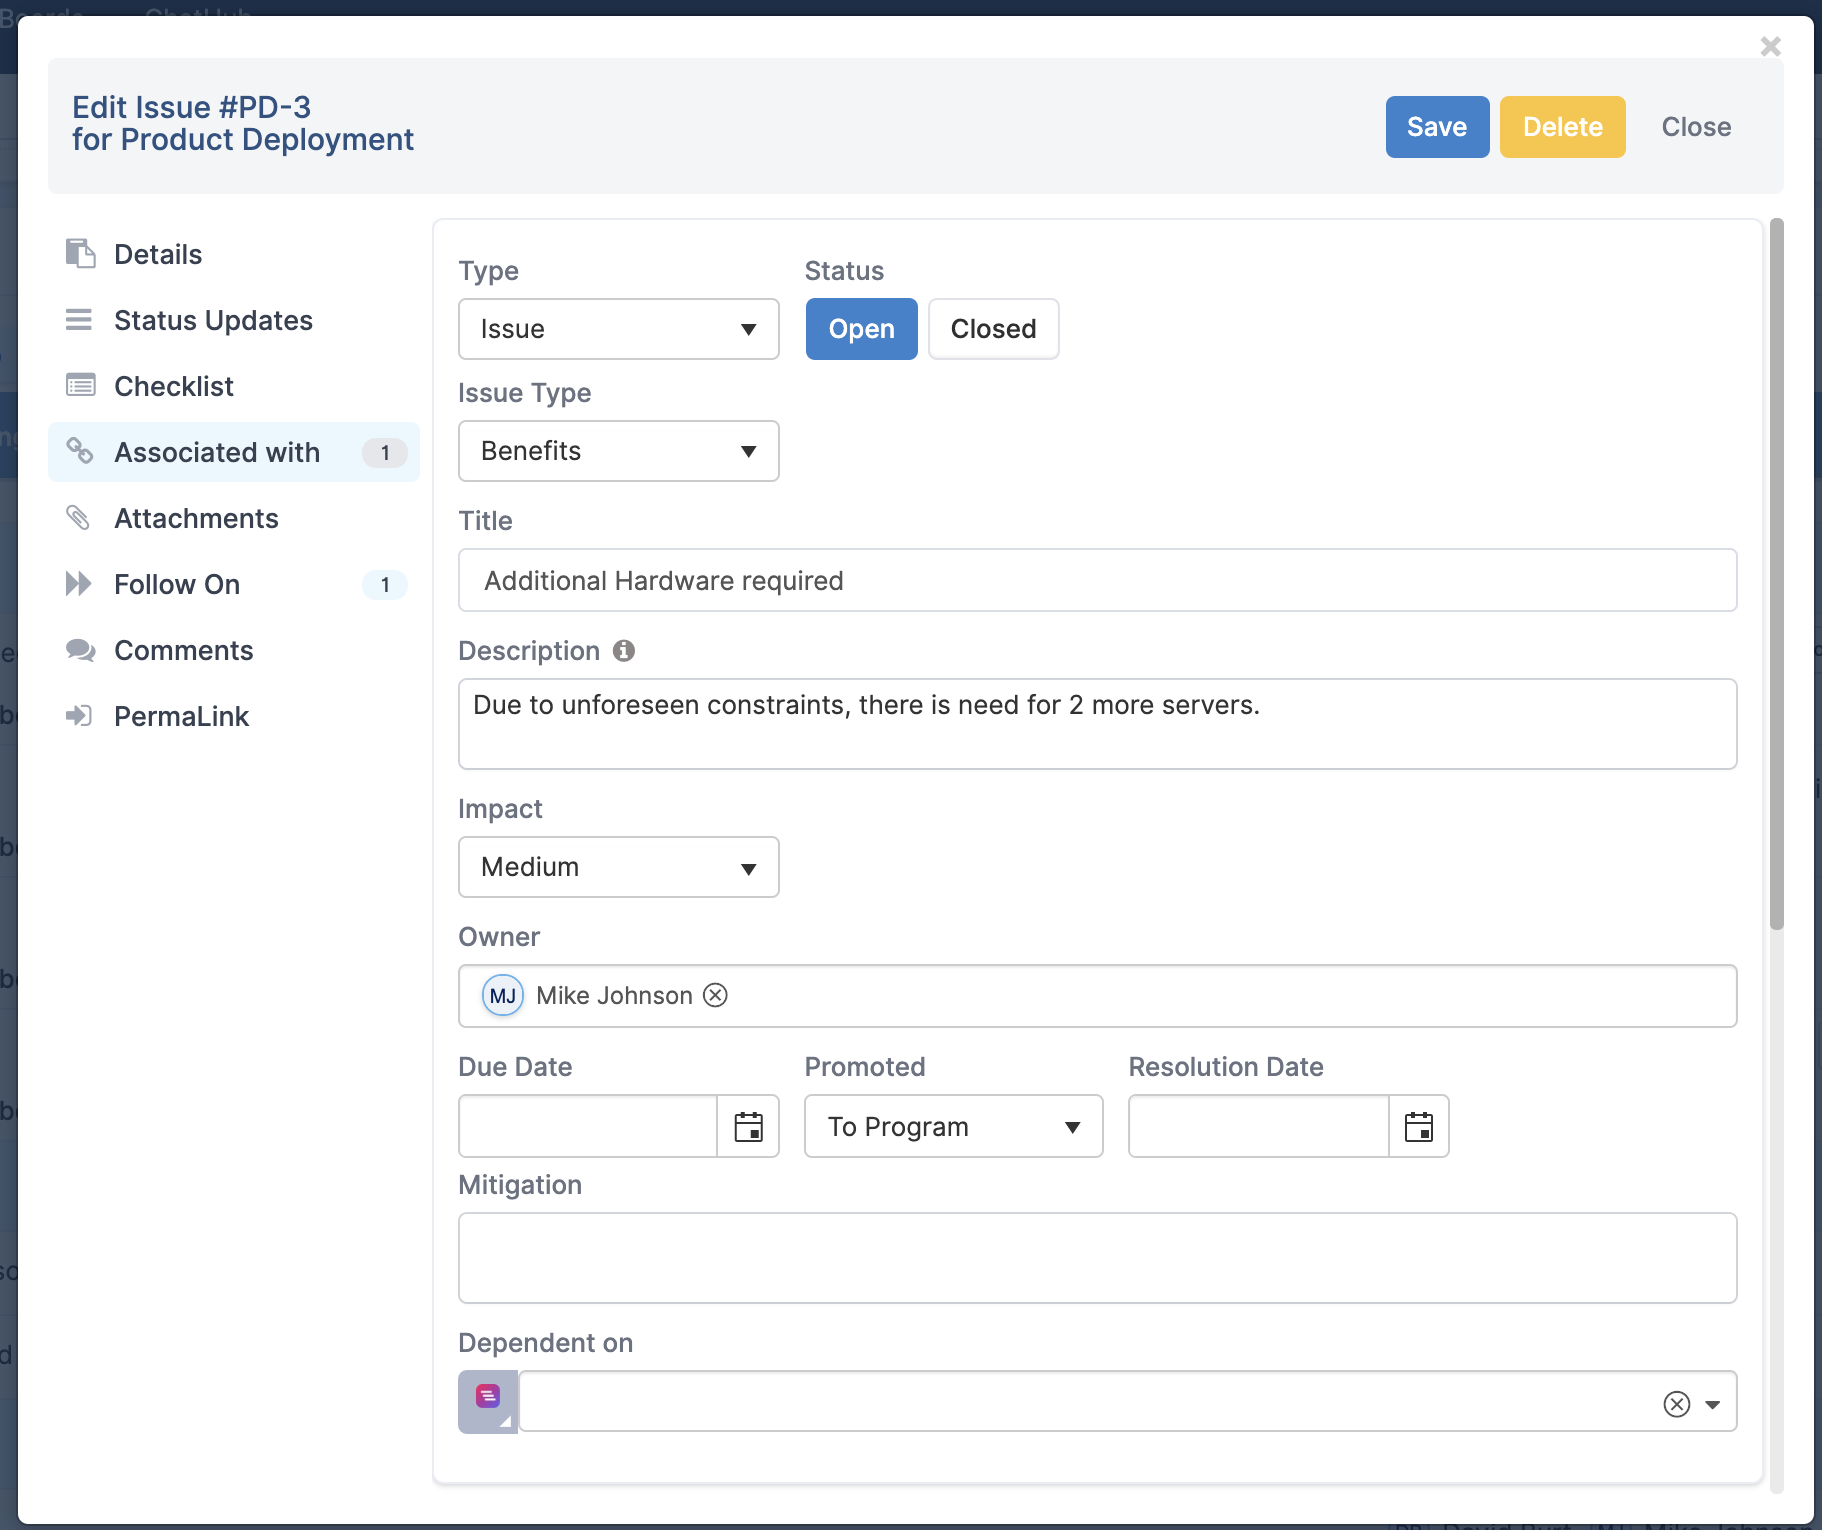Open the PermaLink tab
The image size is (1822, 1530).
coord(234,716)
